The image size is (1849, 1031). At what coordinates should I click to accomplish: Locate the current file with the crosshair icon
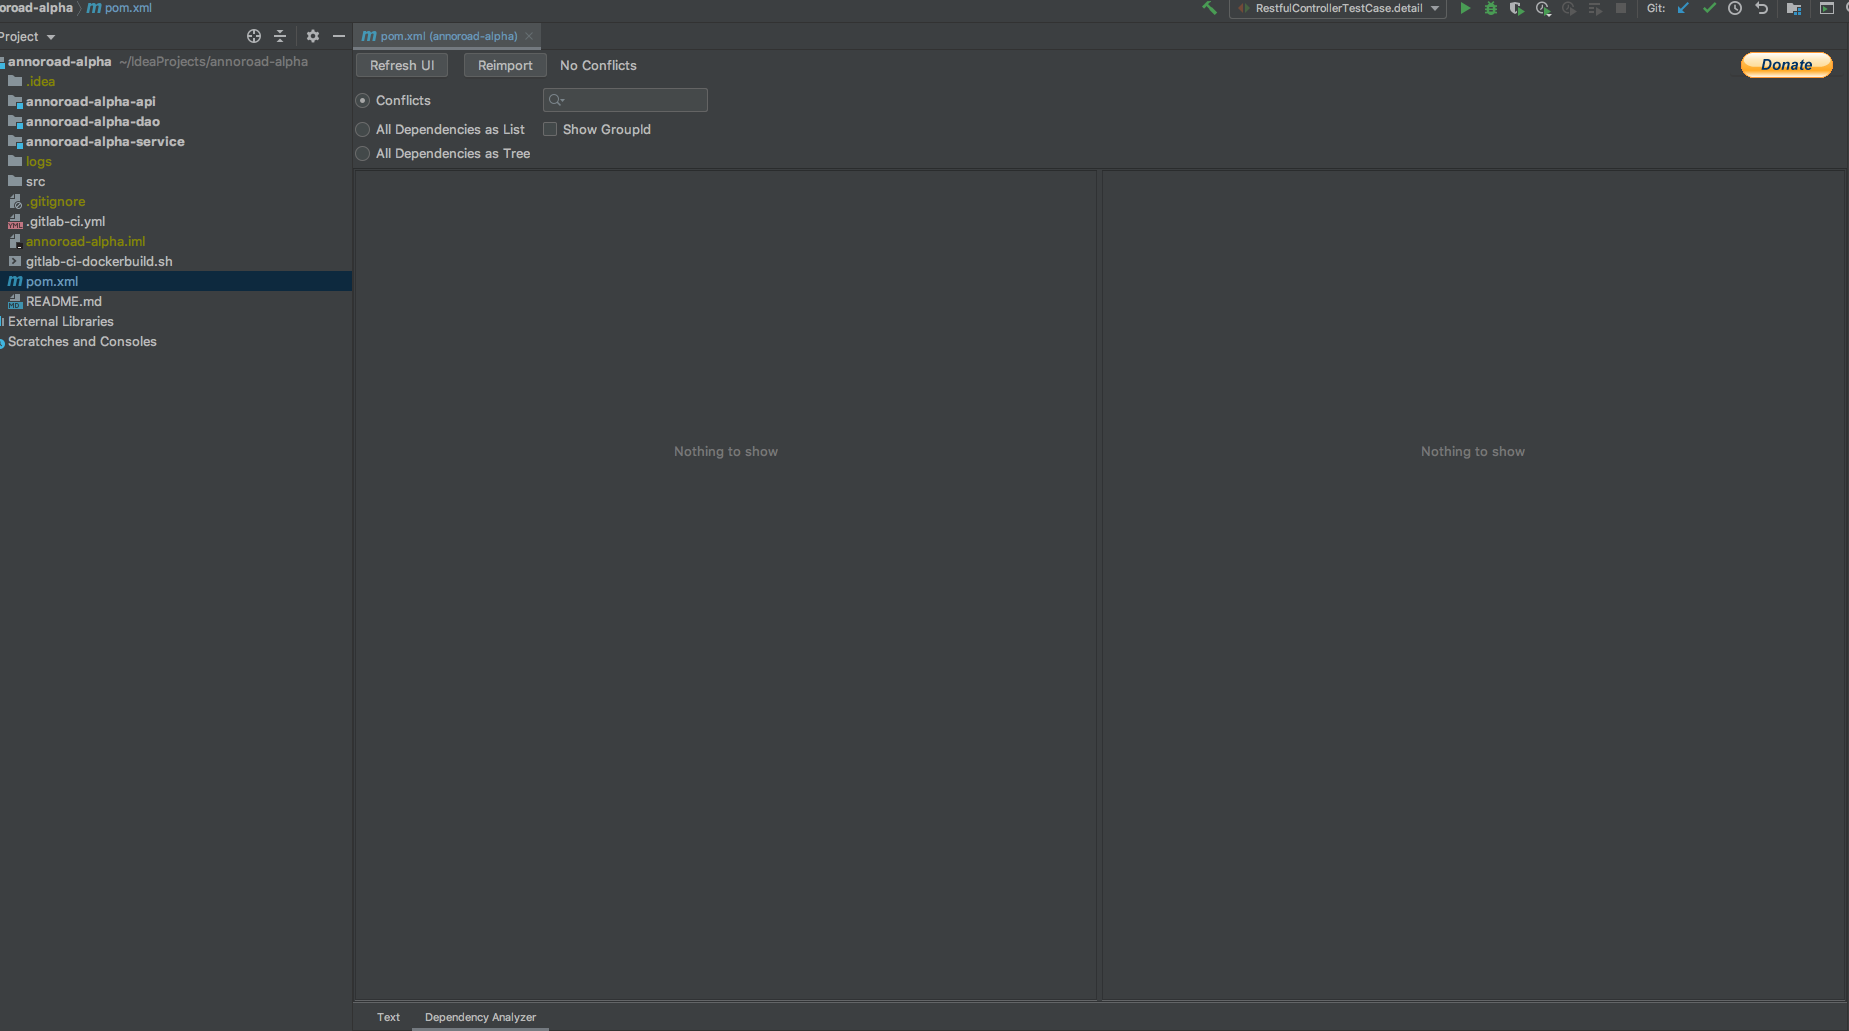pyautogui.click(x=254, y=36)
